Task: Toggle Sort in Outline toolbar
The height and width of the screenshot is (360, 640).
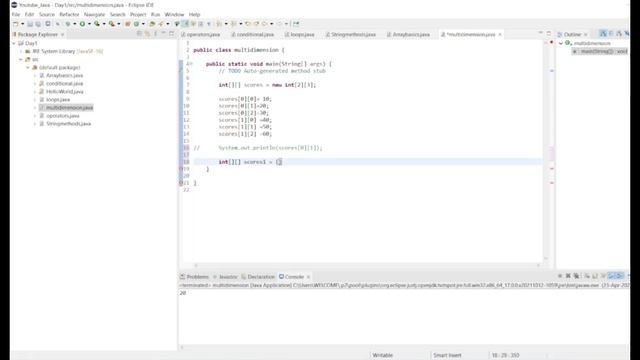Action: pyautogui.click(x=603, y=34)
